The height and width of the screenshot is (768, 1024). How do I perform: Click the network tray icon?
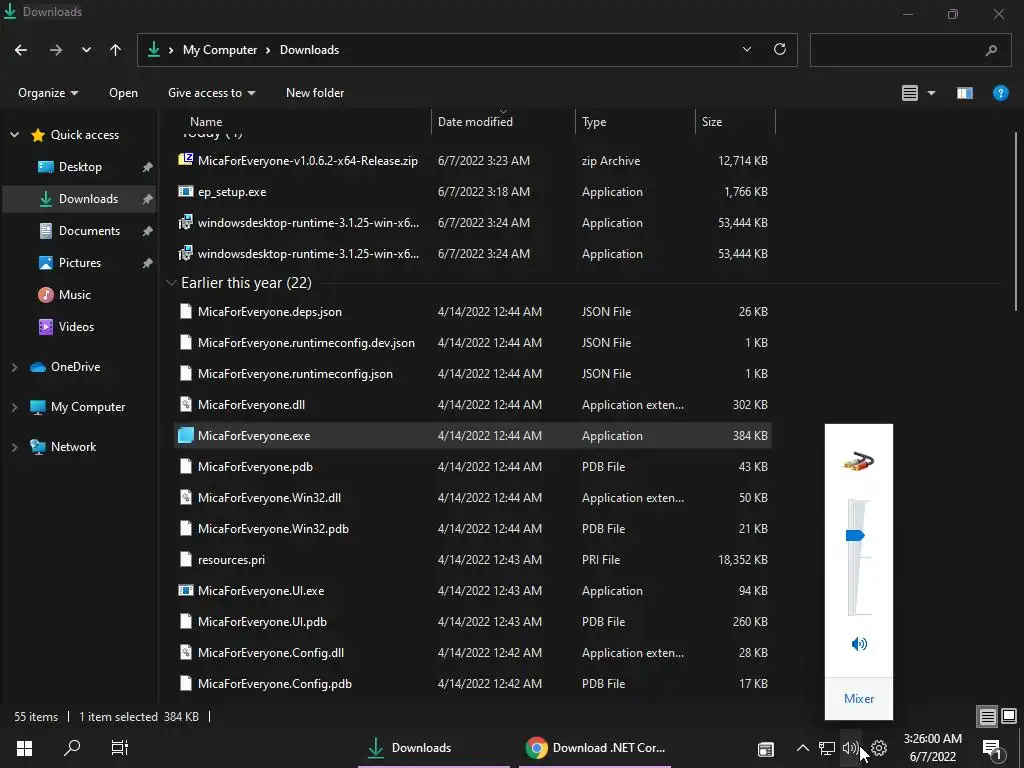coord(827,748)
